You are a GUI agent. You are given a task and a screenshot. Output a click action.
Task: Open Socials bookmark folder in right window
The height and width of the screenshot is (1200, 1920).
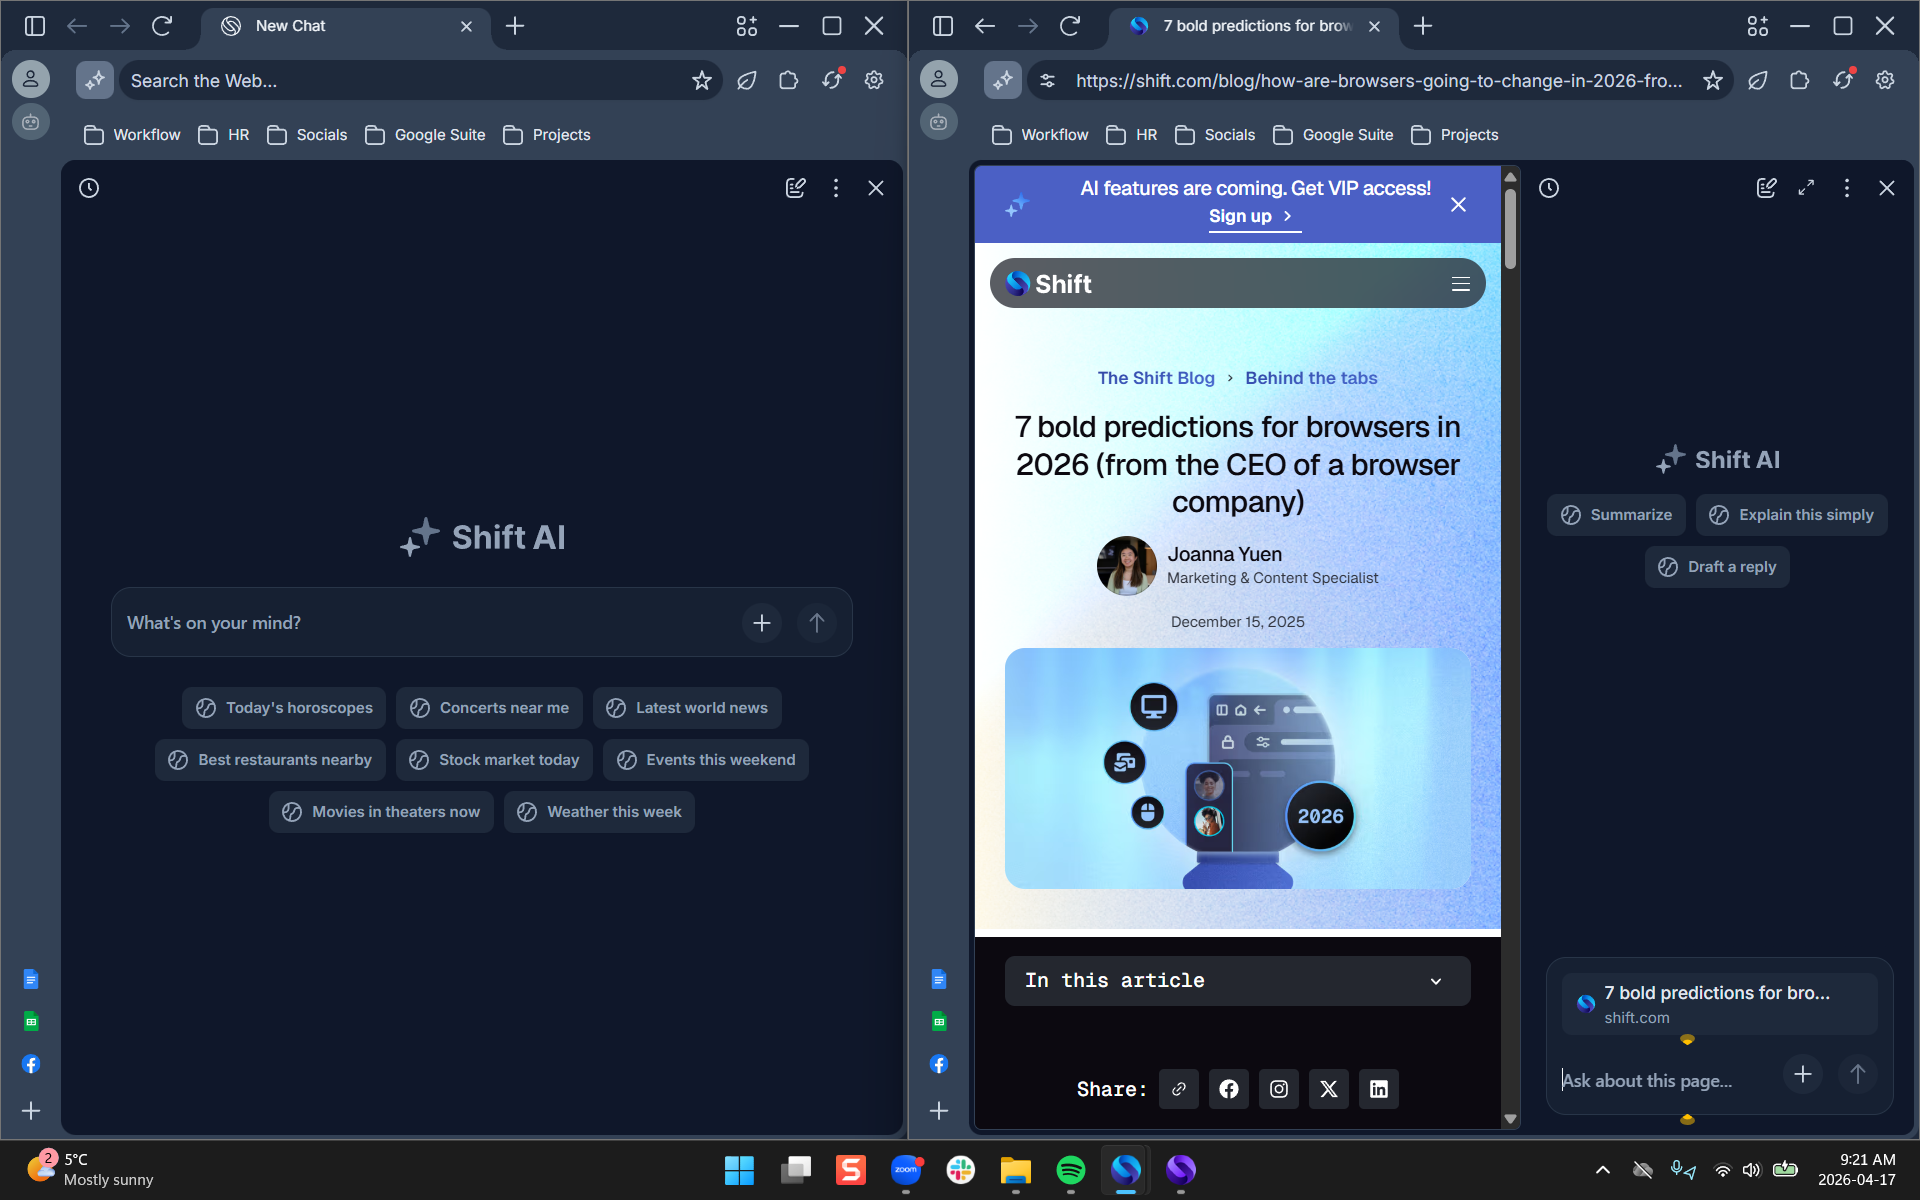pyautogui.click(x=1215, y=135)
